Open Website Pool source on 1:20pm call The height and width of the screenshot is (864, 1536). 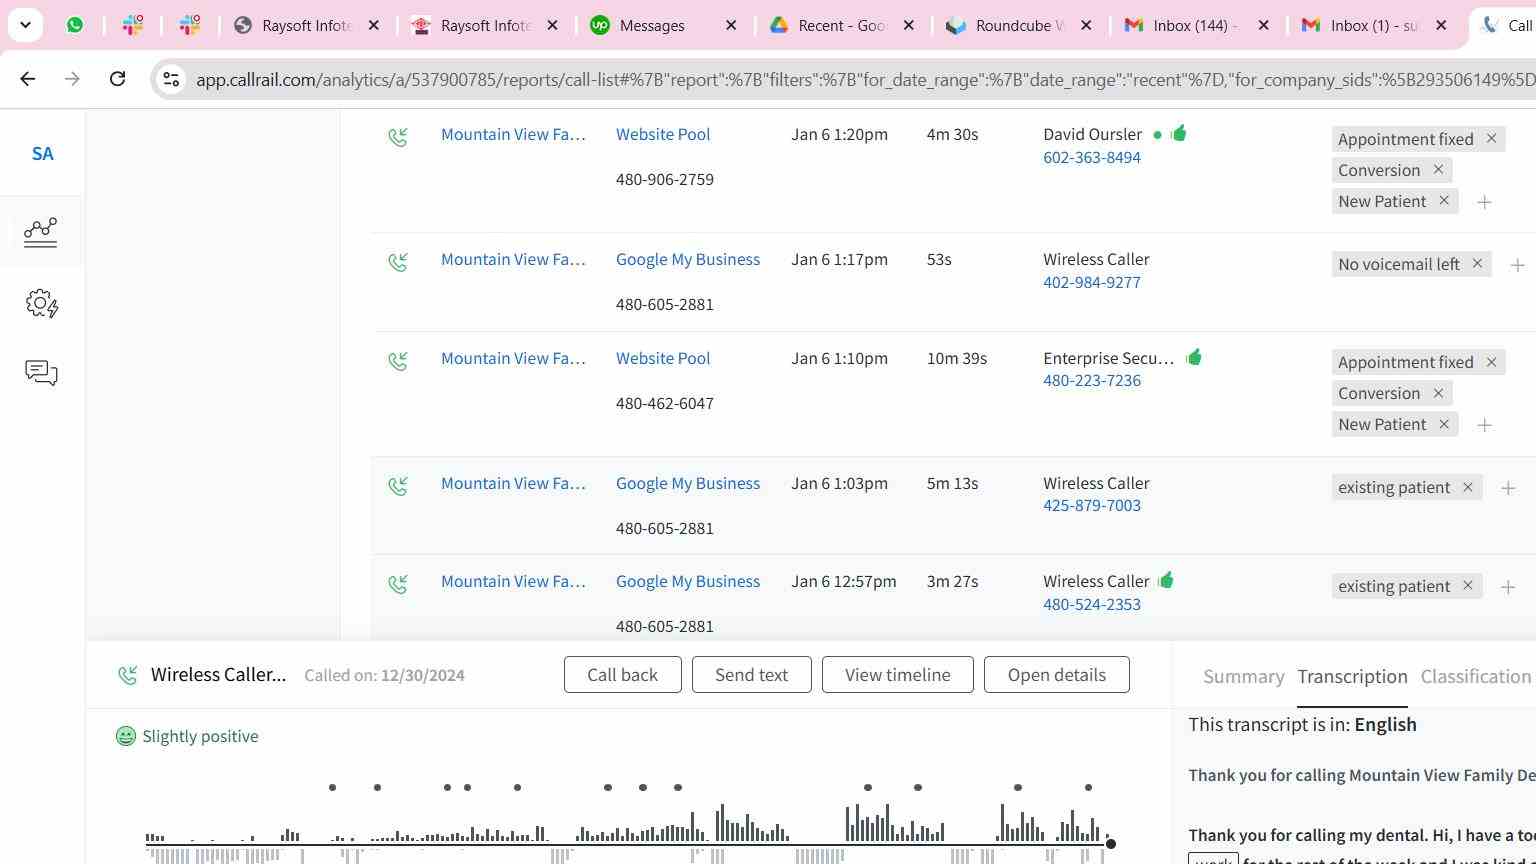pyautogui.click(x=662, y=134)
